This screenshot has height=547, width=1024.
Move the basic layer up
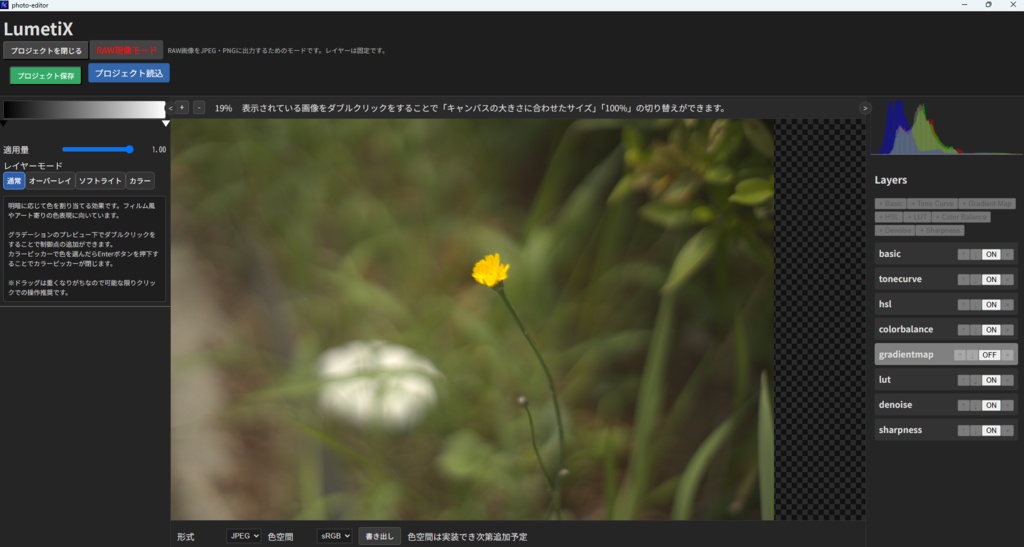963,255
